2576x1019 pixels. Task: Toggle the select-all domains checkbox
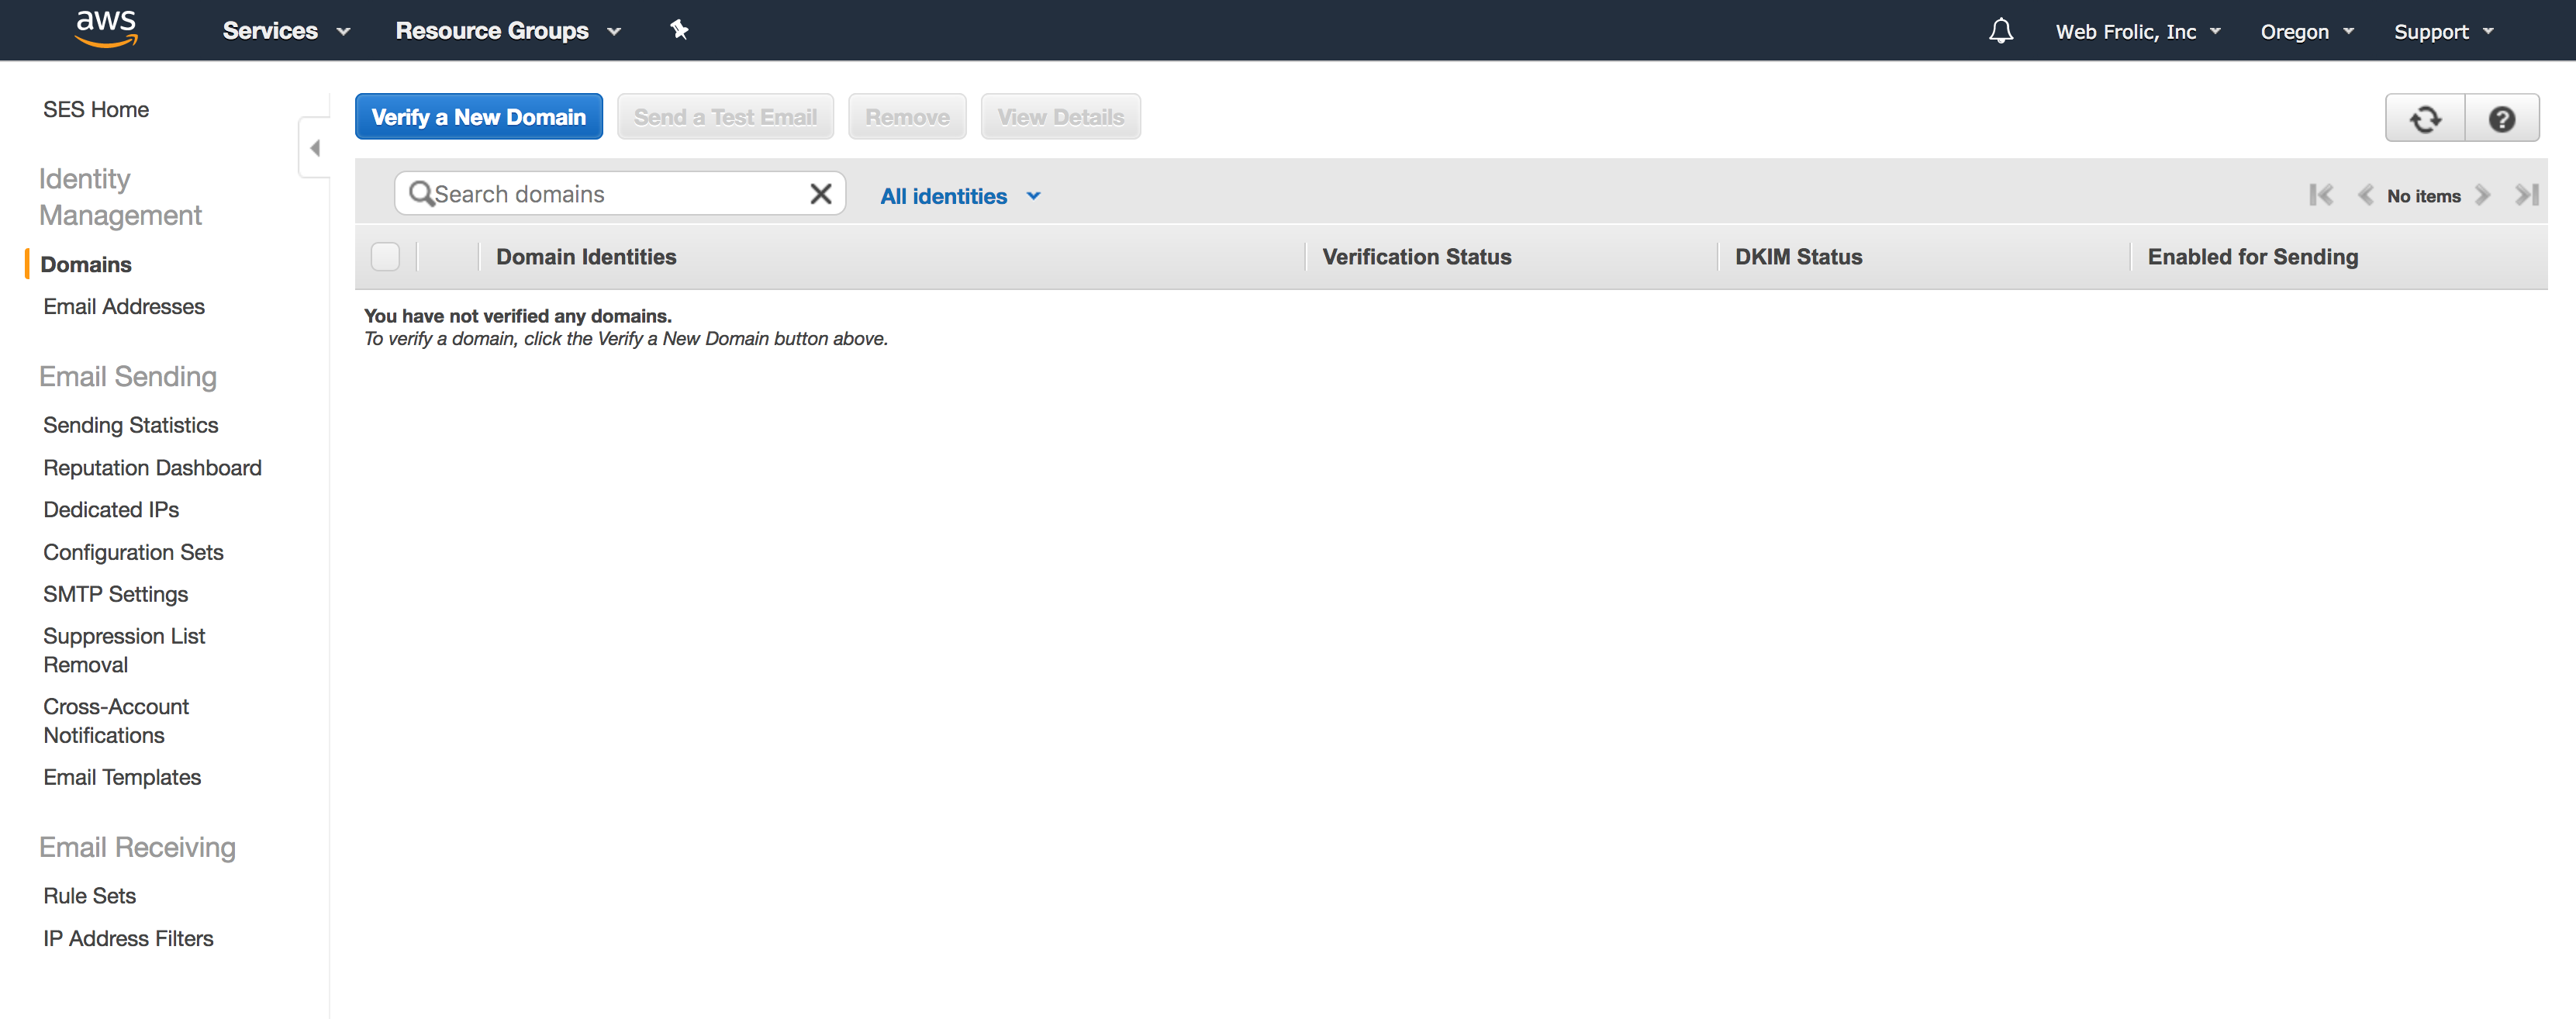[x=385, y=257]
